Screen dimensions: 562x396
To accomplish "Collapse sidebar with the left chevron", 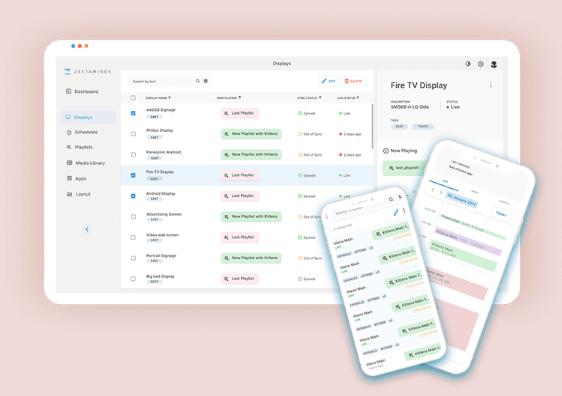I will pyautogui.click(x=87, y=229).
